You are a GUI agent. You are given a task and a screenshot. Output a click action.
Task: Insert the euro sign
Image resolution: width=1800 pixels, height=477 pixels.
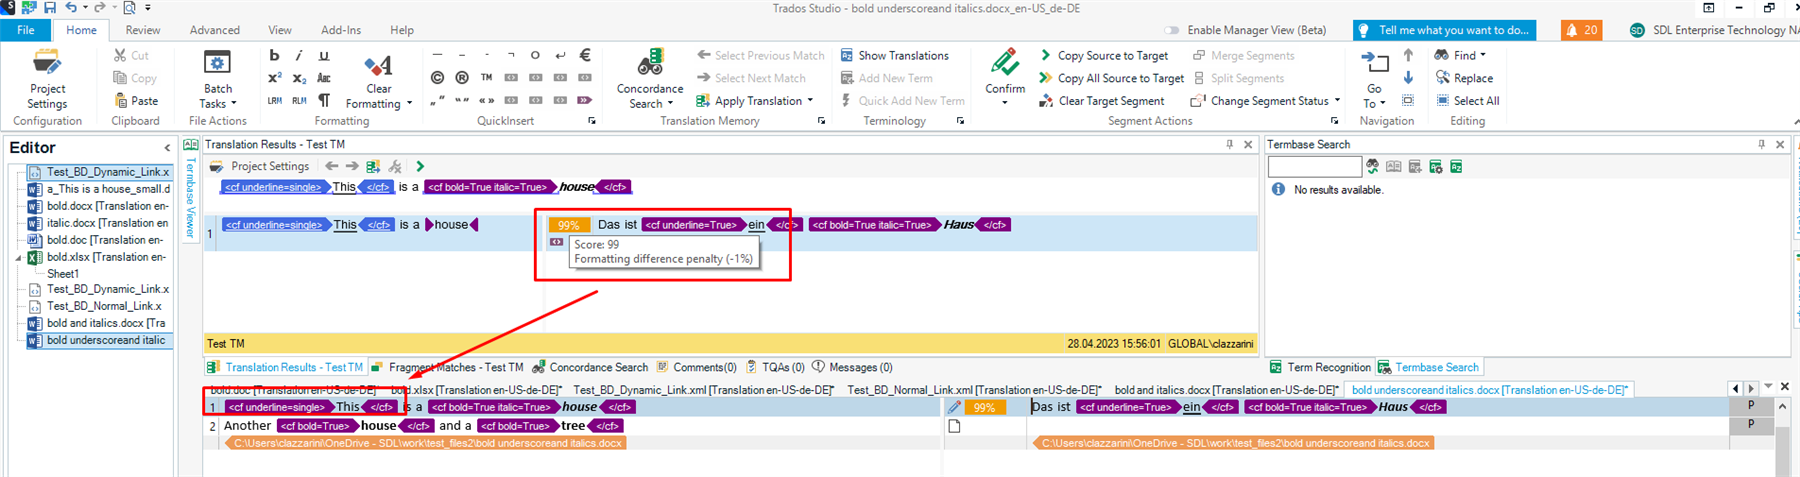585,56
